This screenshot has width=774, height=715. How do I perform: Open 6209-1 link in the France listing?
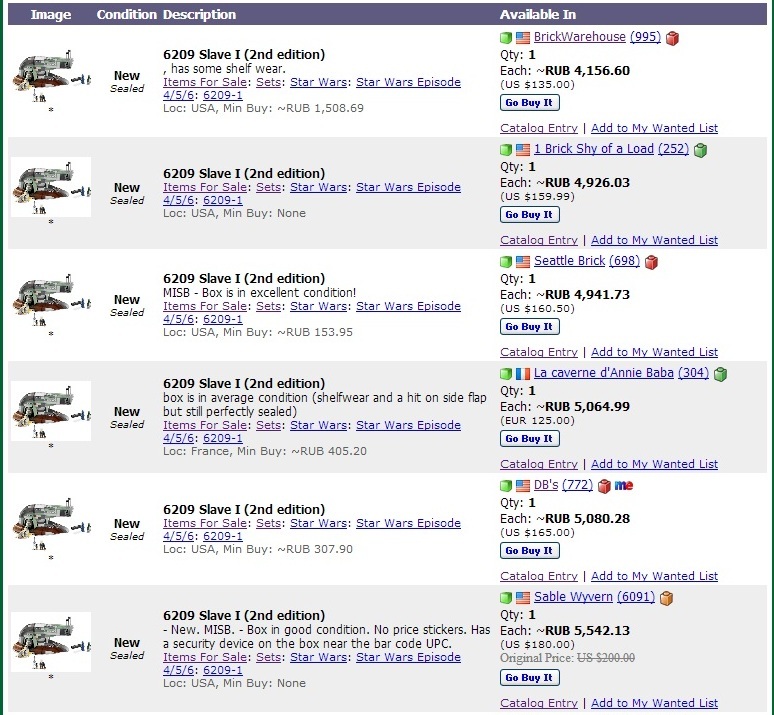(223, 438)
